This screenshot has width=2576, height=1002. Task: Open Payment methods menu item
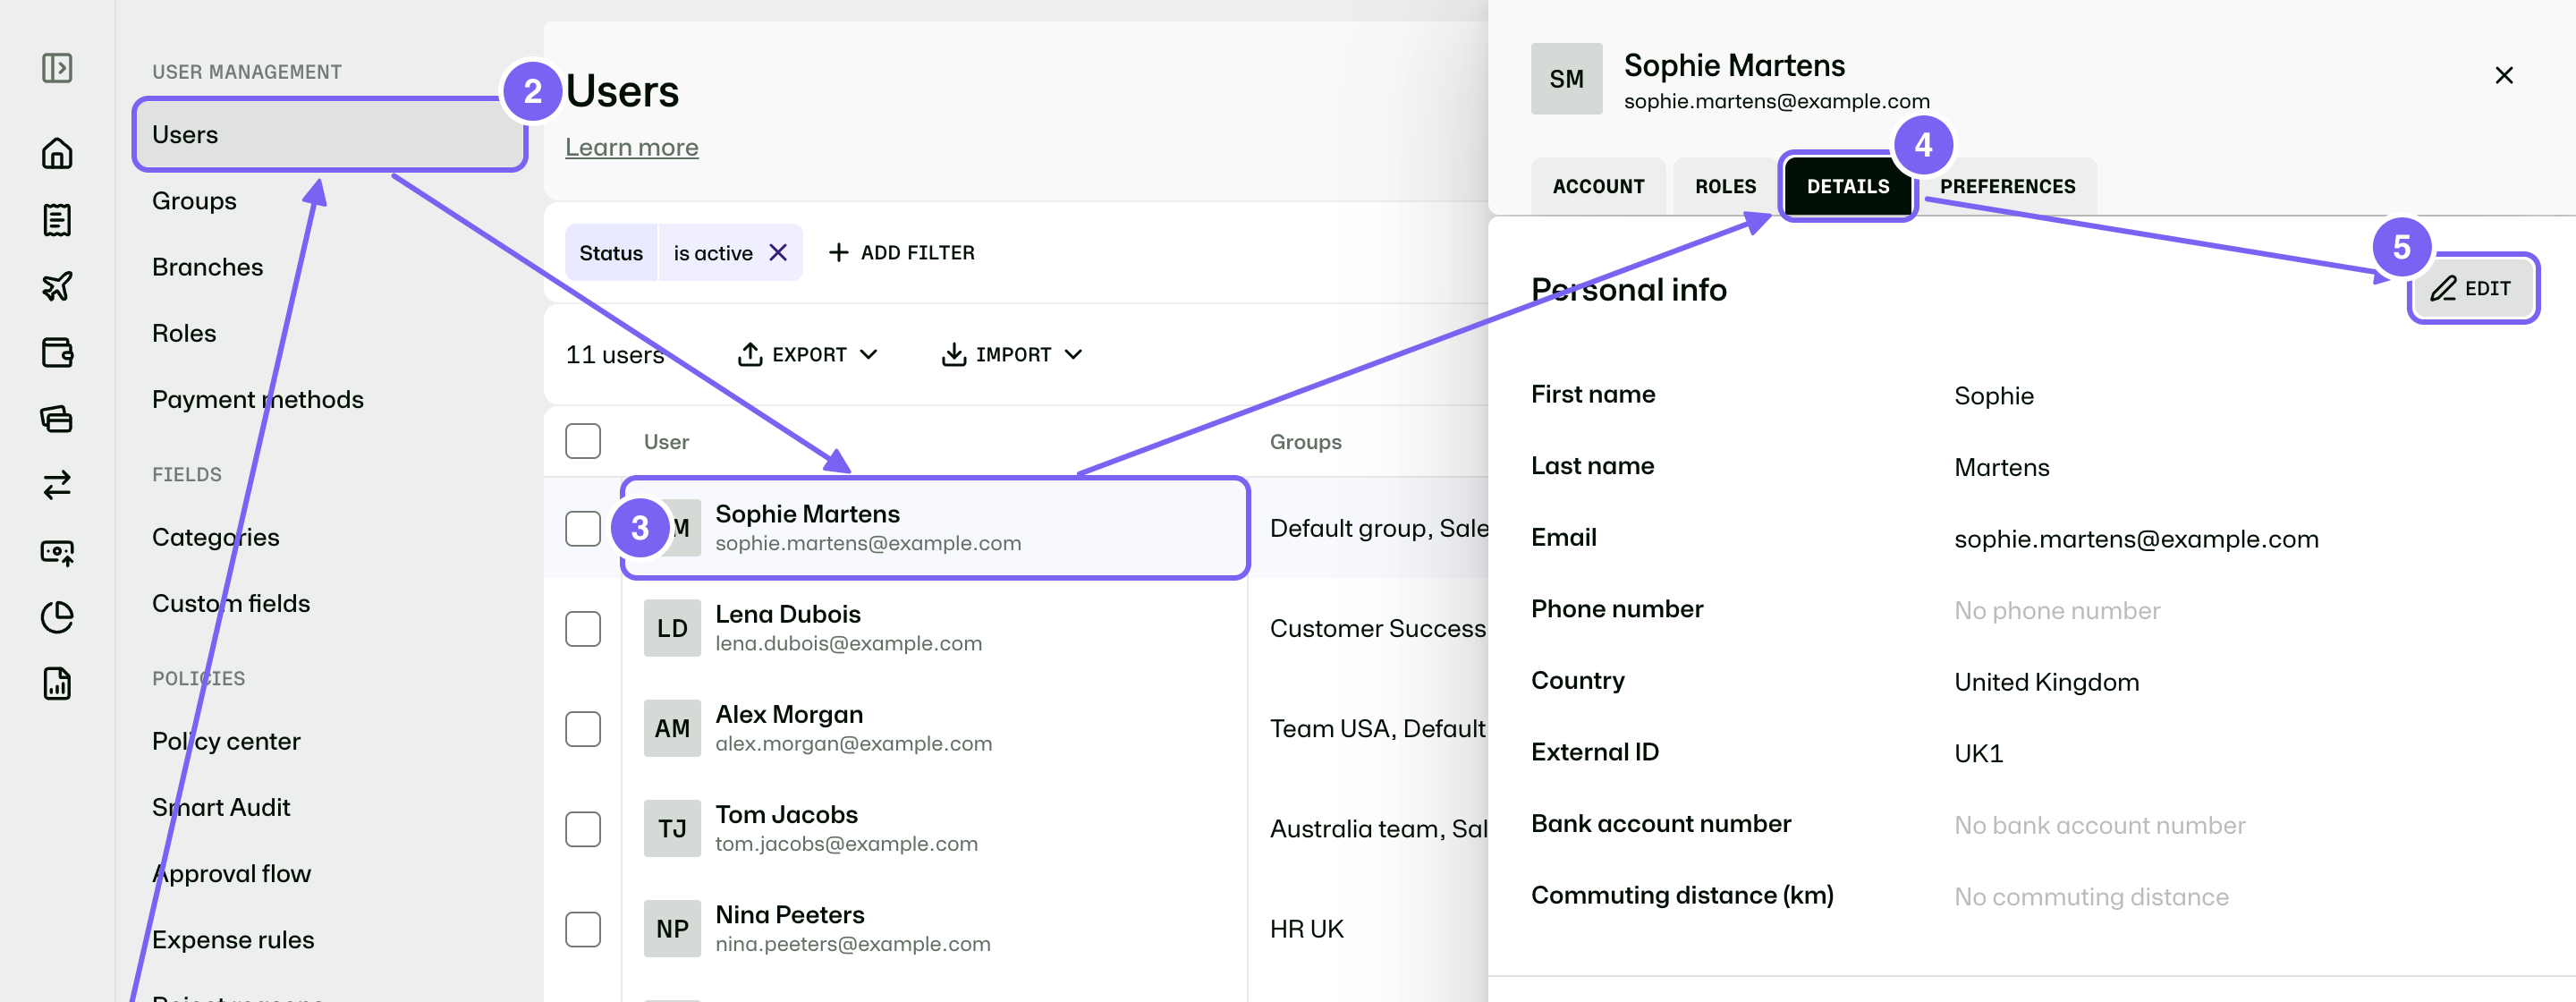(258, 399)
